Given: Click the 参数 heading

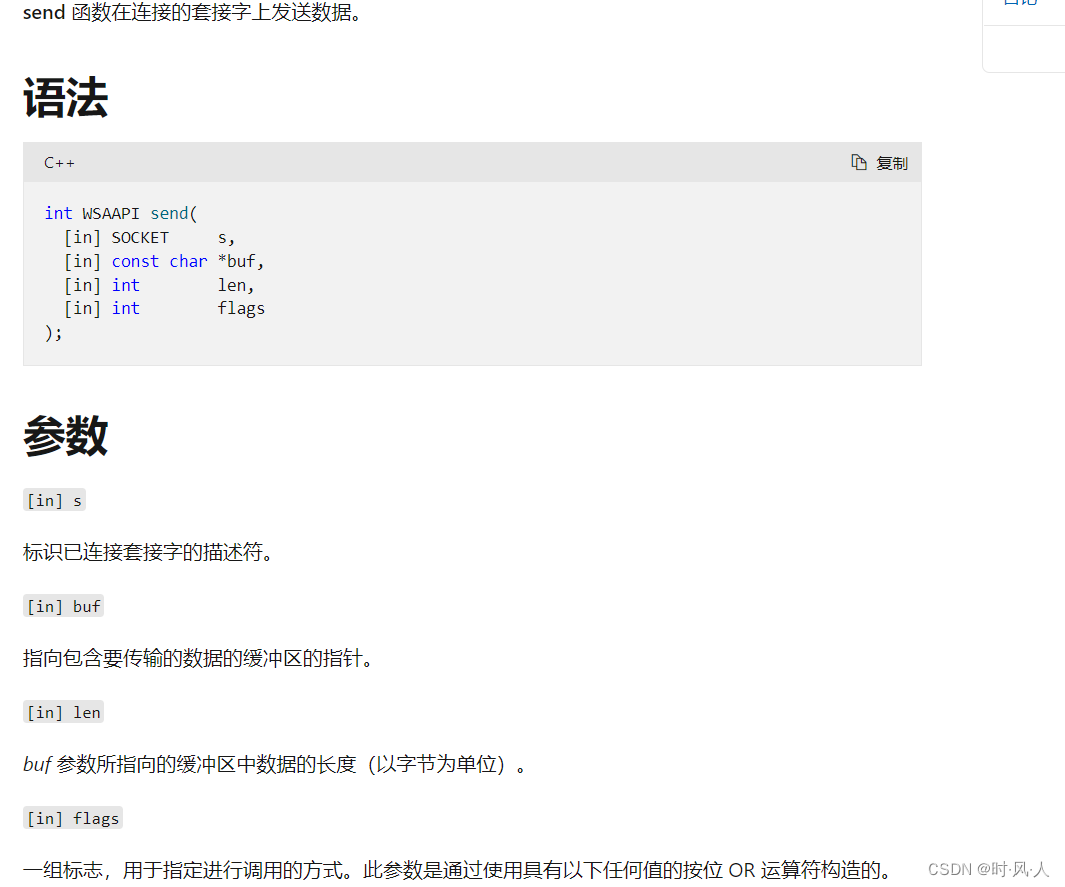Looking at the screenshot, I should 66,435.
